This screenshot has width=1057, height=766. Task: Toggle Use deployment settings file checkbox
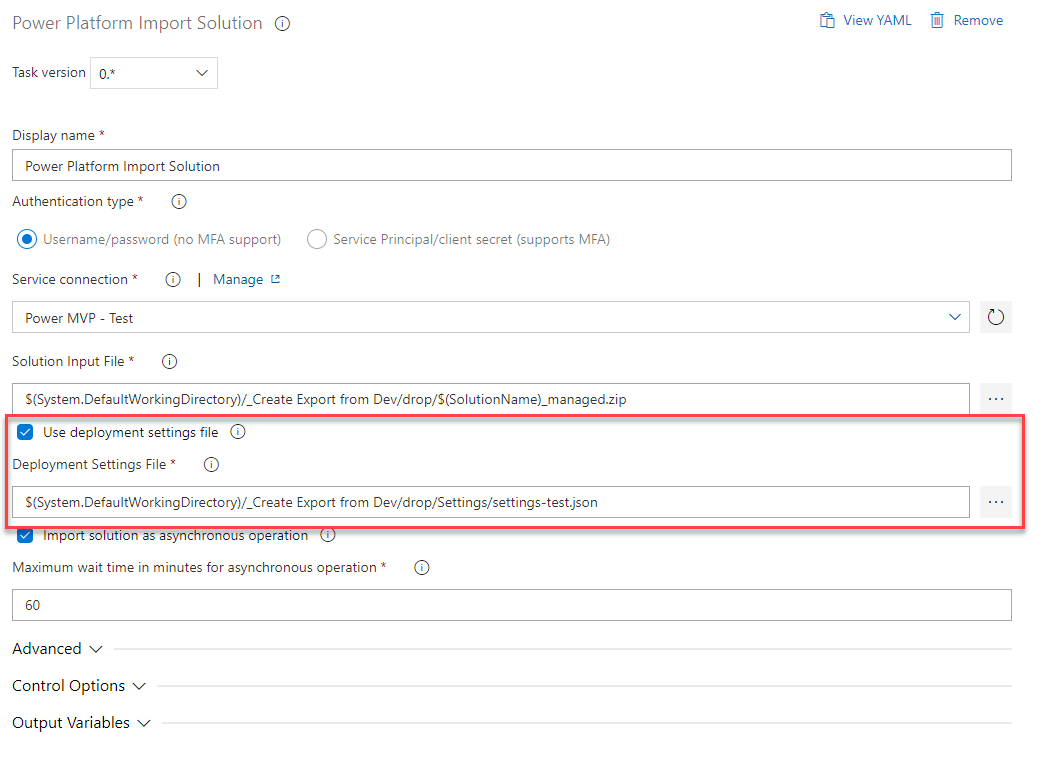[x=25, y=432]
